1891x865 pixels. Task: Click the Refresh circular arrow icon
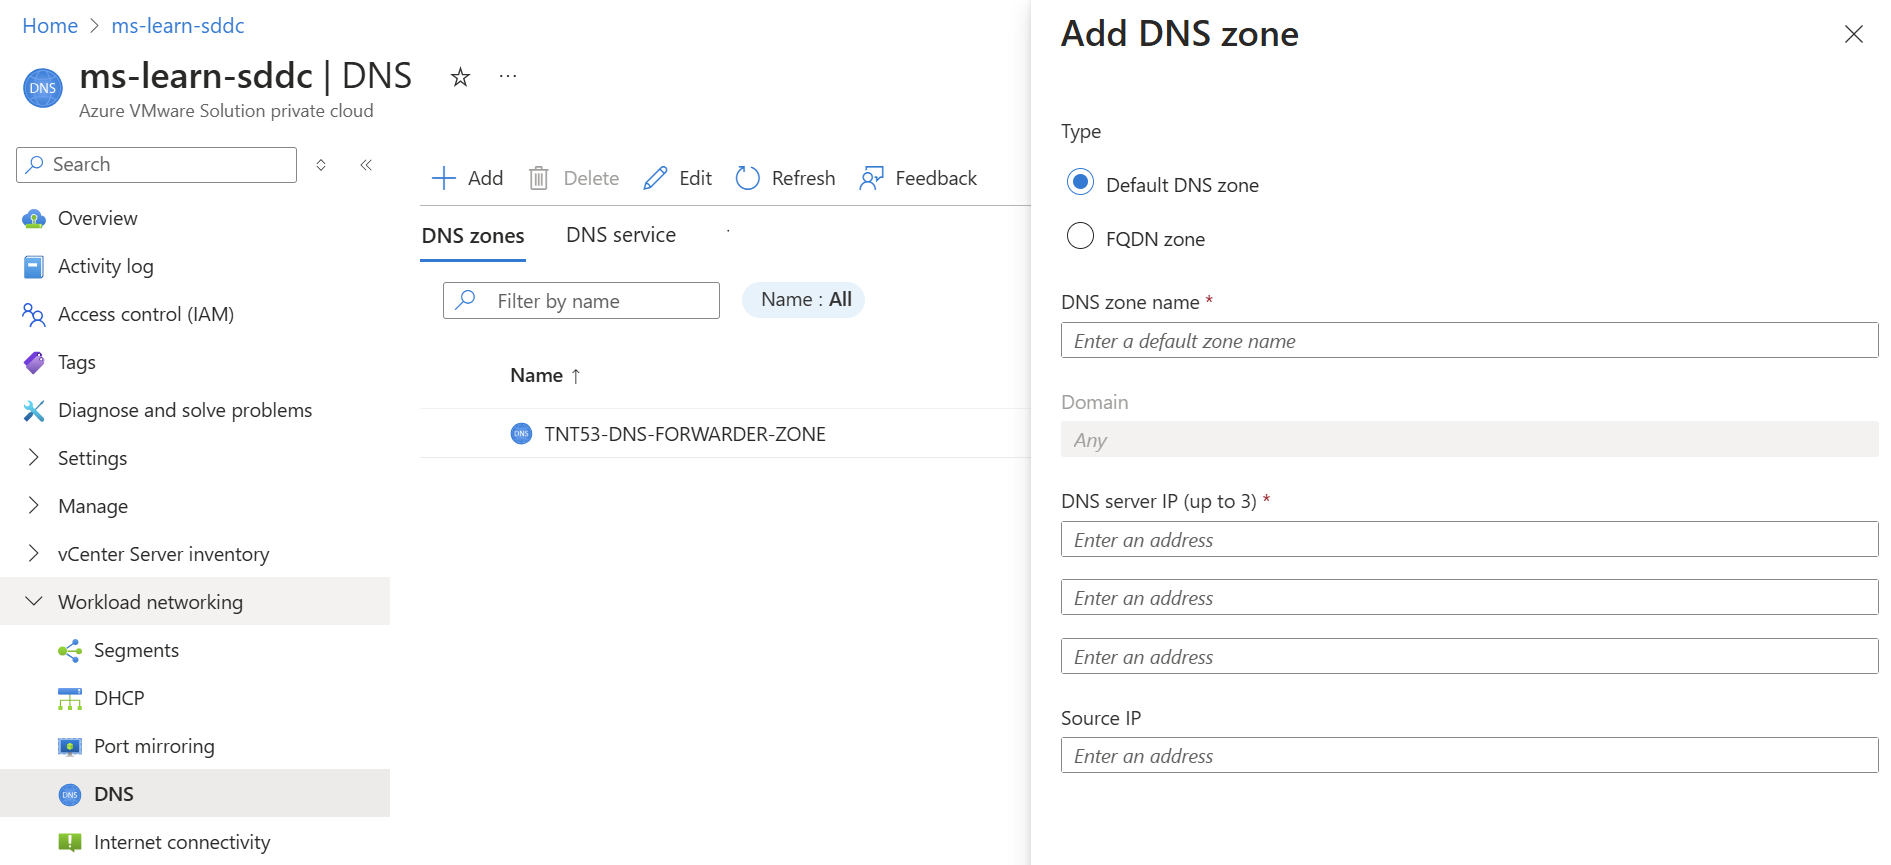(748, 178)
